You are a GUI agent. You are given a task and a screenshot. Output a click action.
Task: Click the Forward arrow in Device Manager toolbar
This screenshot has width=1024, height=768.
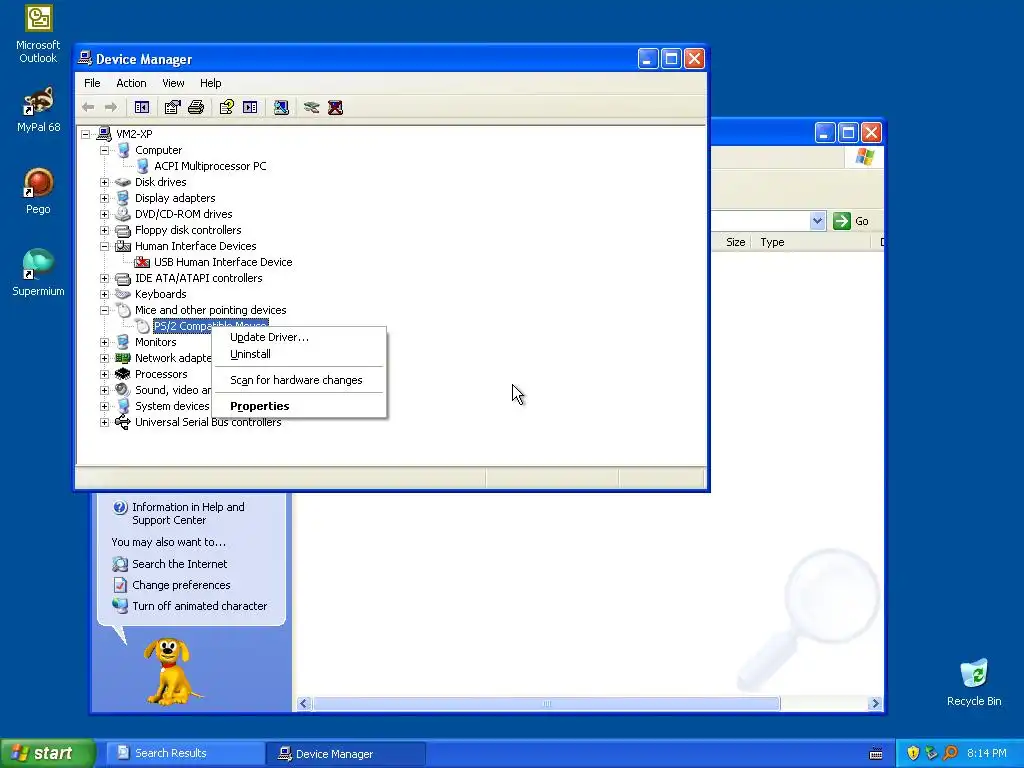(x=111, y=107)
